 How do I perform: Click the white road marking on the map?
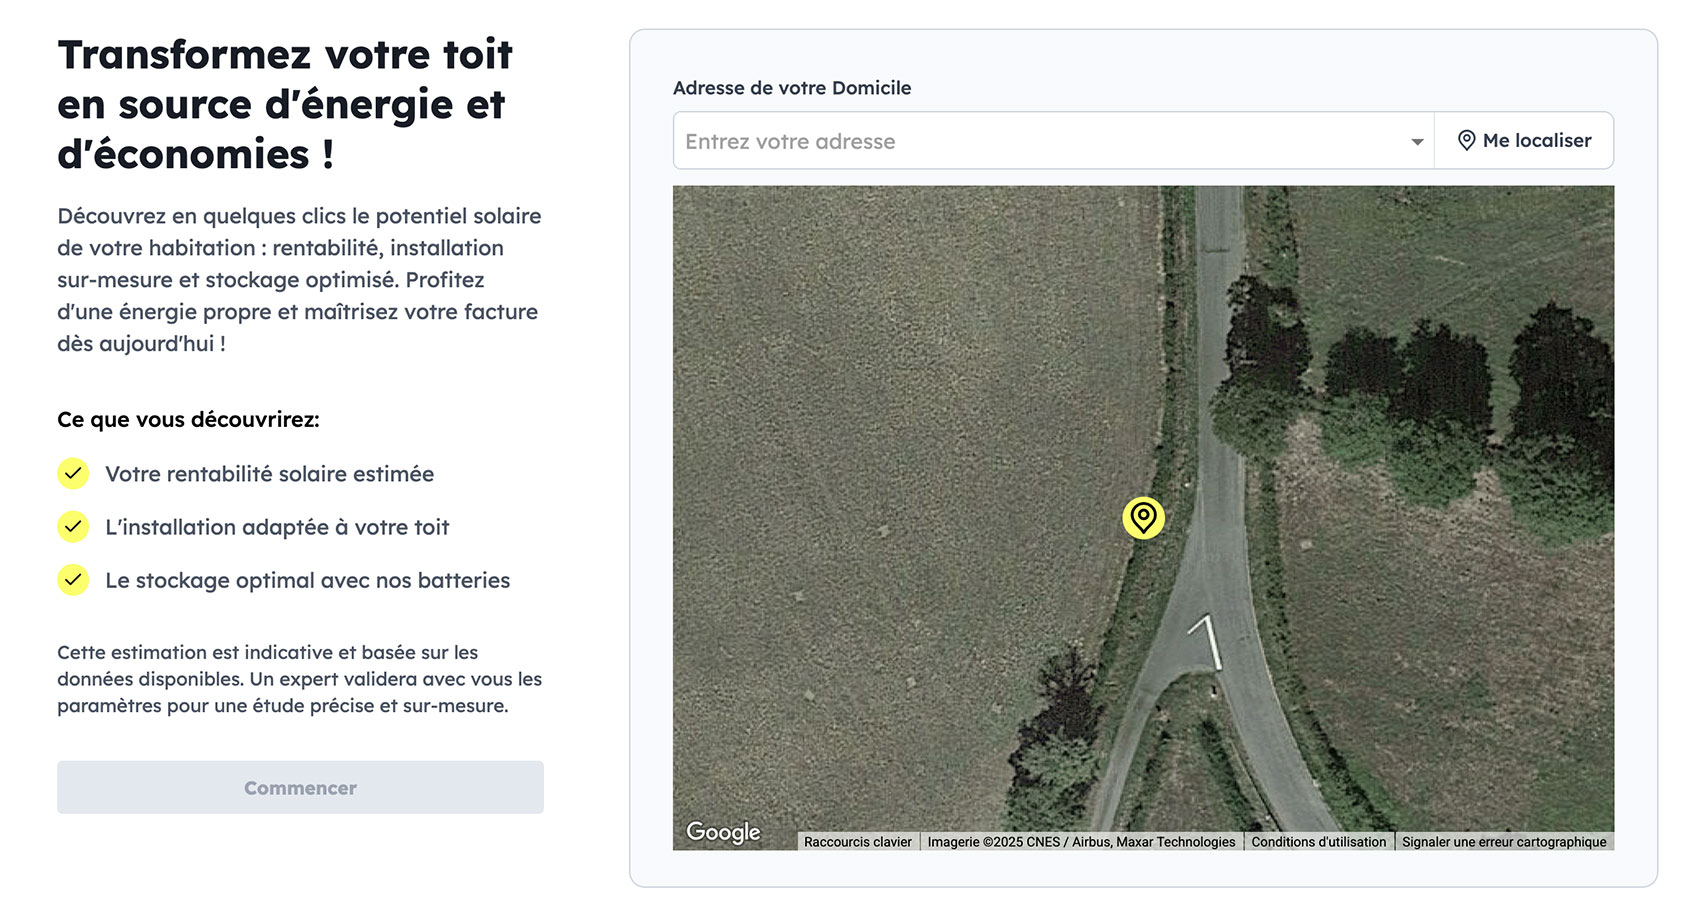point(1206,641)
